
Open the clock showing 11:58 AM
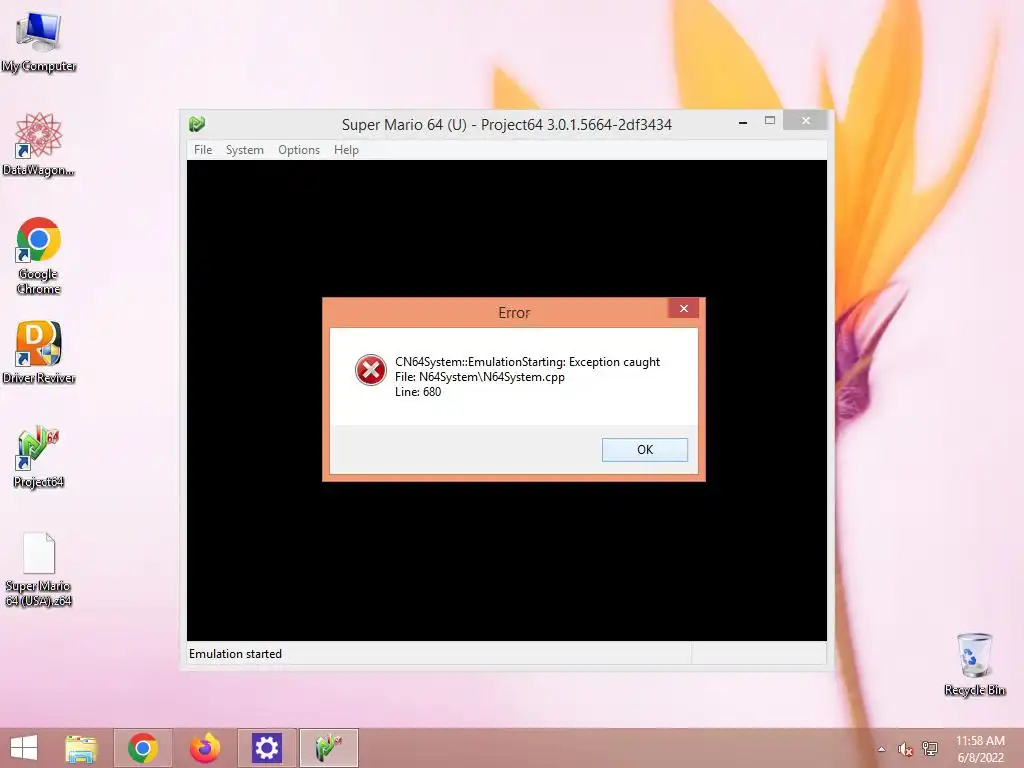pyautogui.click(x=980, y=749)
